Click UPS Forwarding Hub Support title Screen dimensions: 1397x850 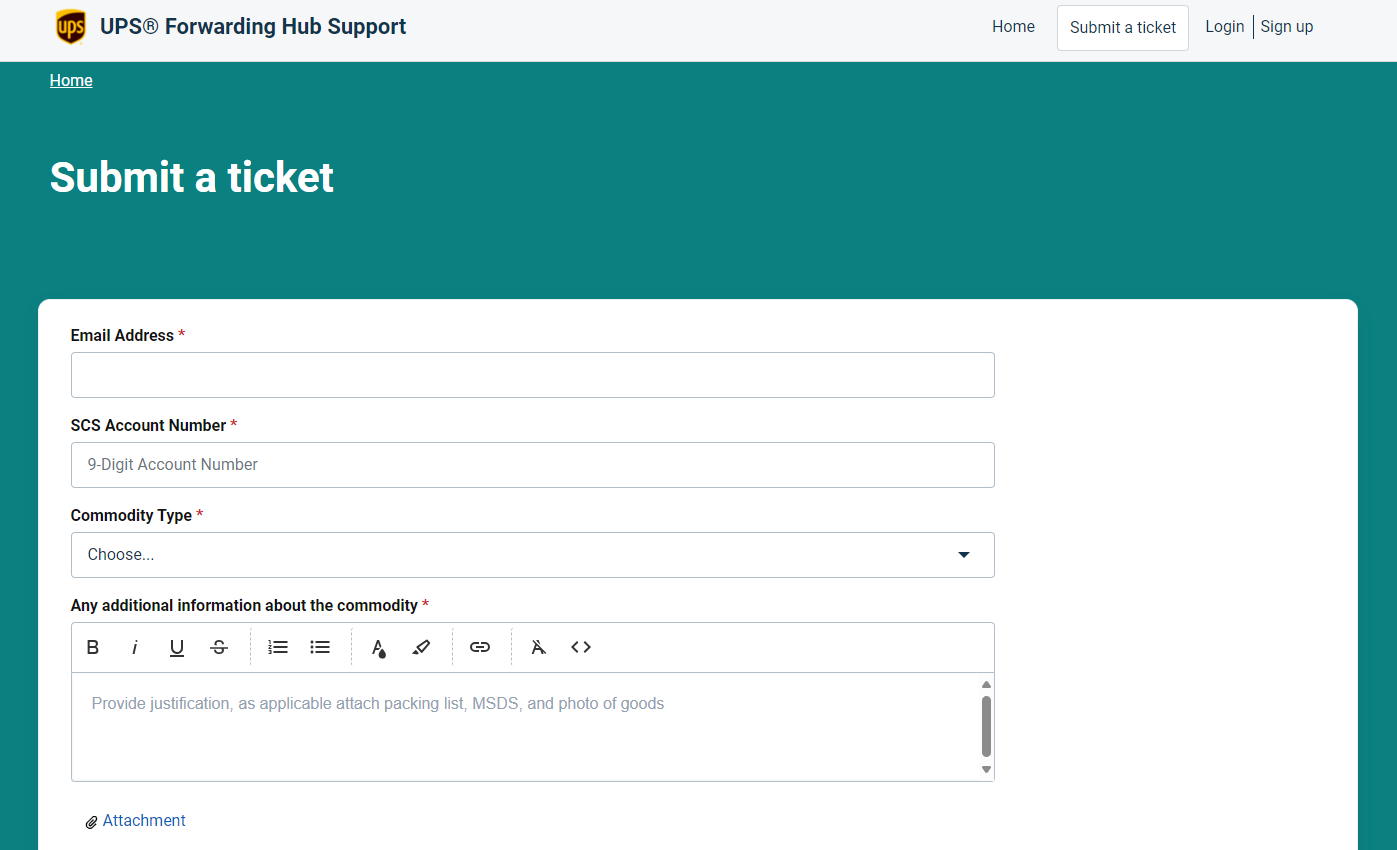(253, 27)
